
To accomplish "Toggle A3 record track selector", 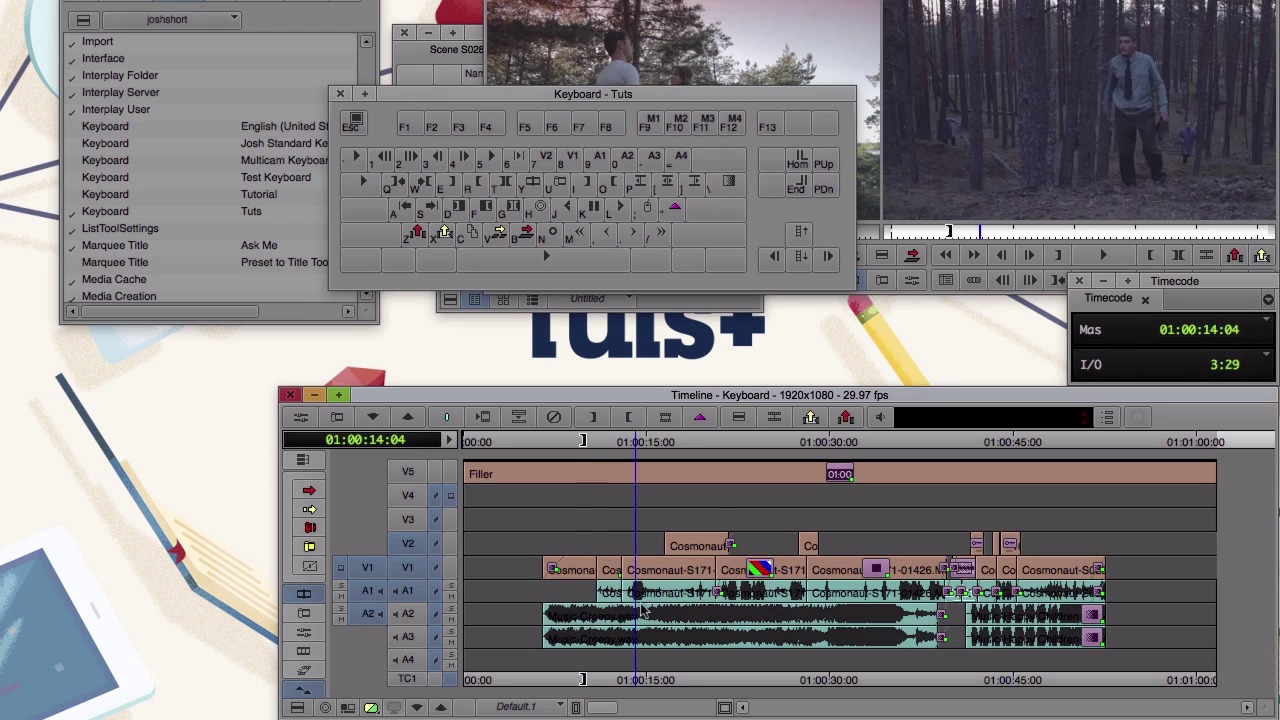I will pyautogui.click(x=408, y=636).
